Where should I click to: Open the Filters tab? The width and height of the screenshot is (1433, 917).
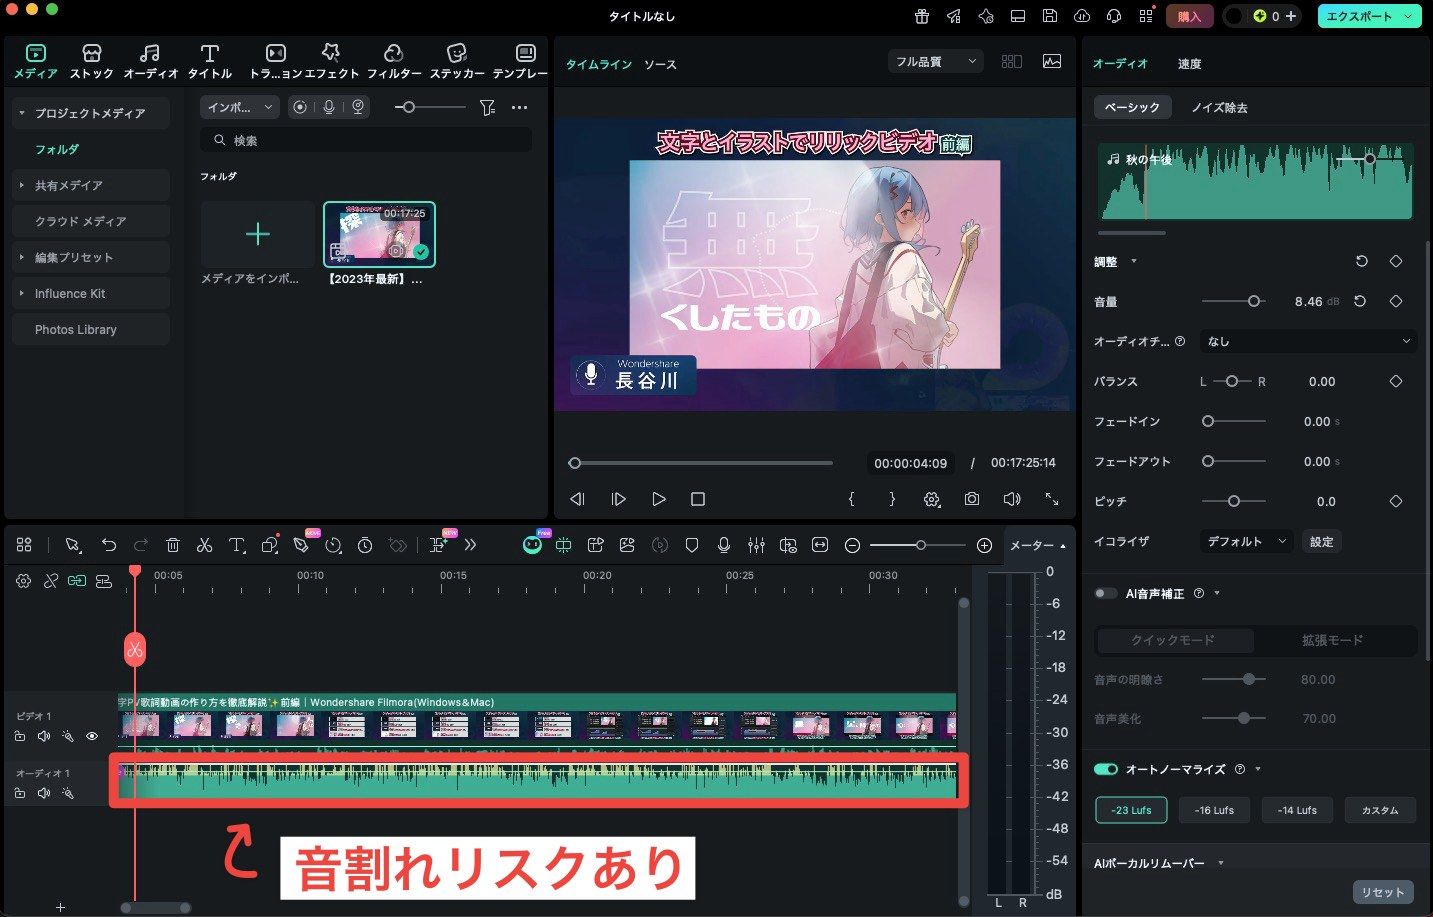394,62
